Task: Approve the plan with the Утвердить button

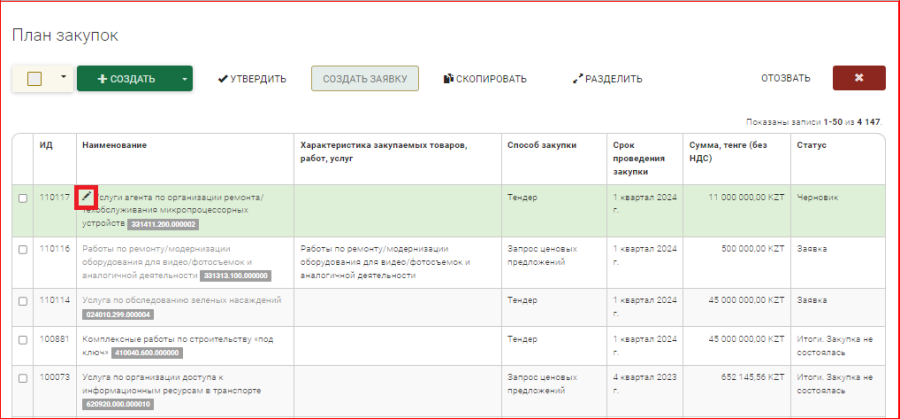Action: pos(252,79)
